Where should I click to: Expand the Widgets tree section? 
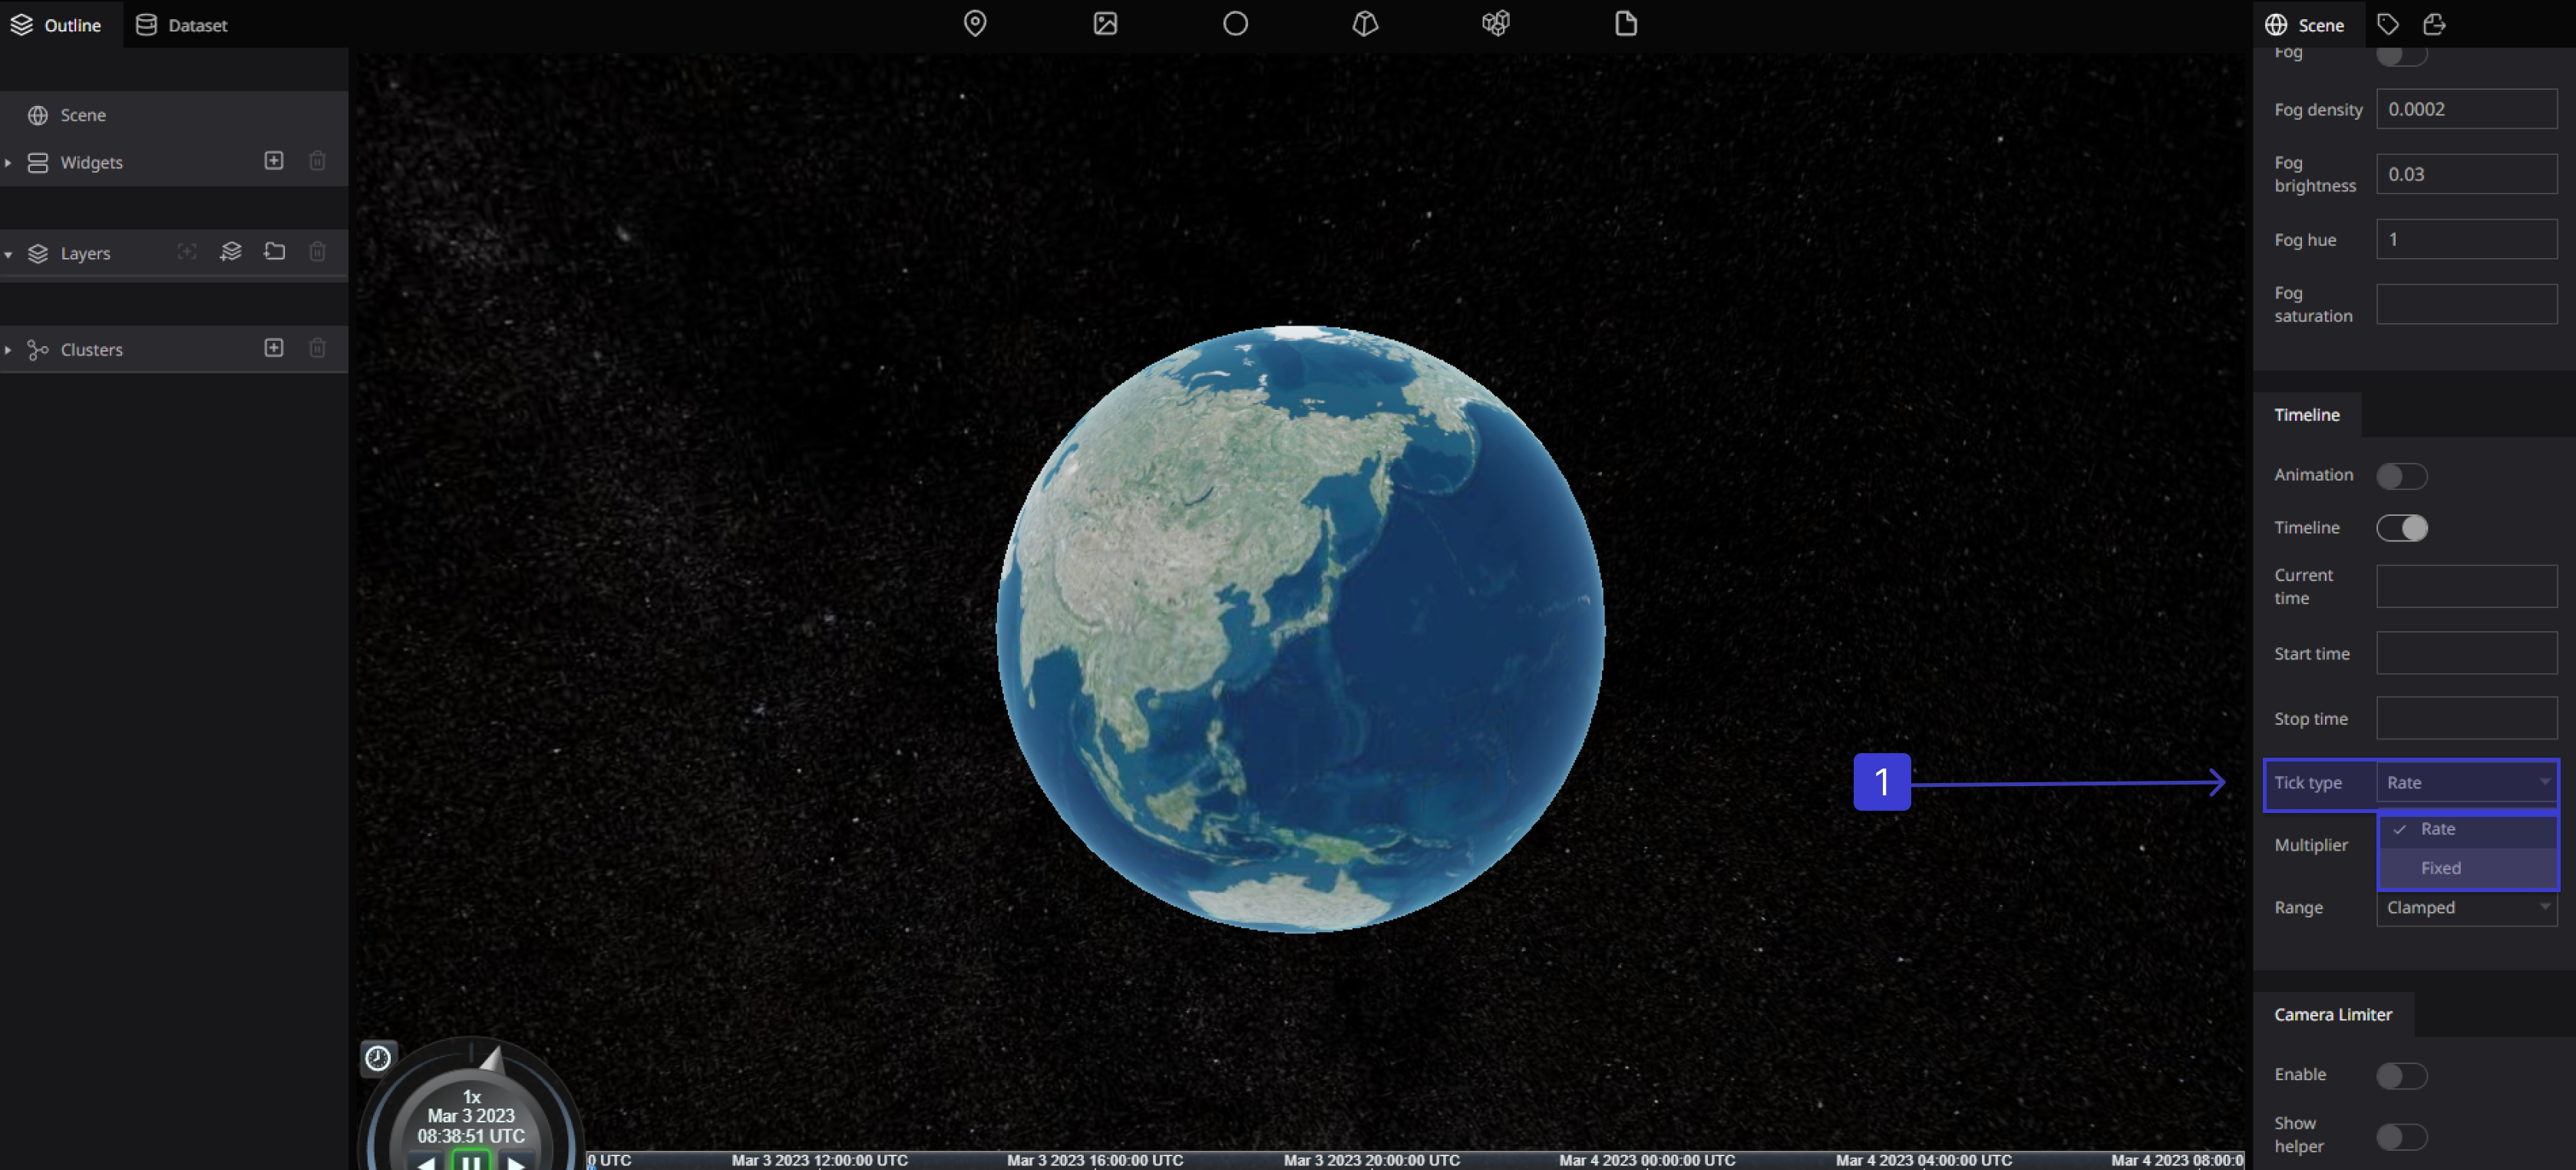pos(8,162)
